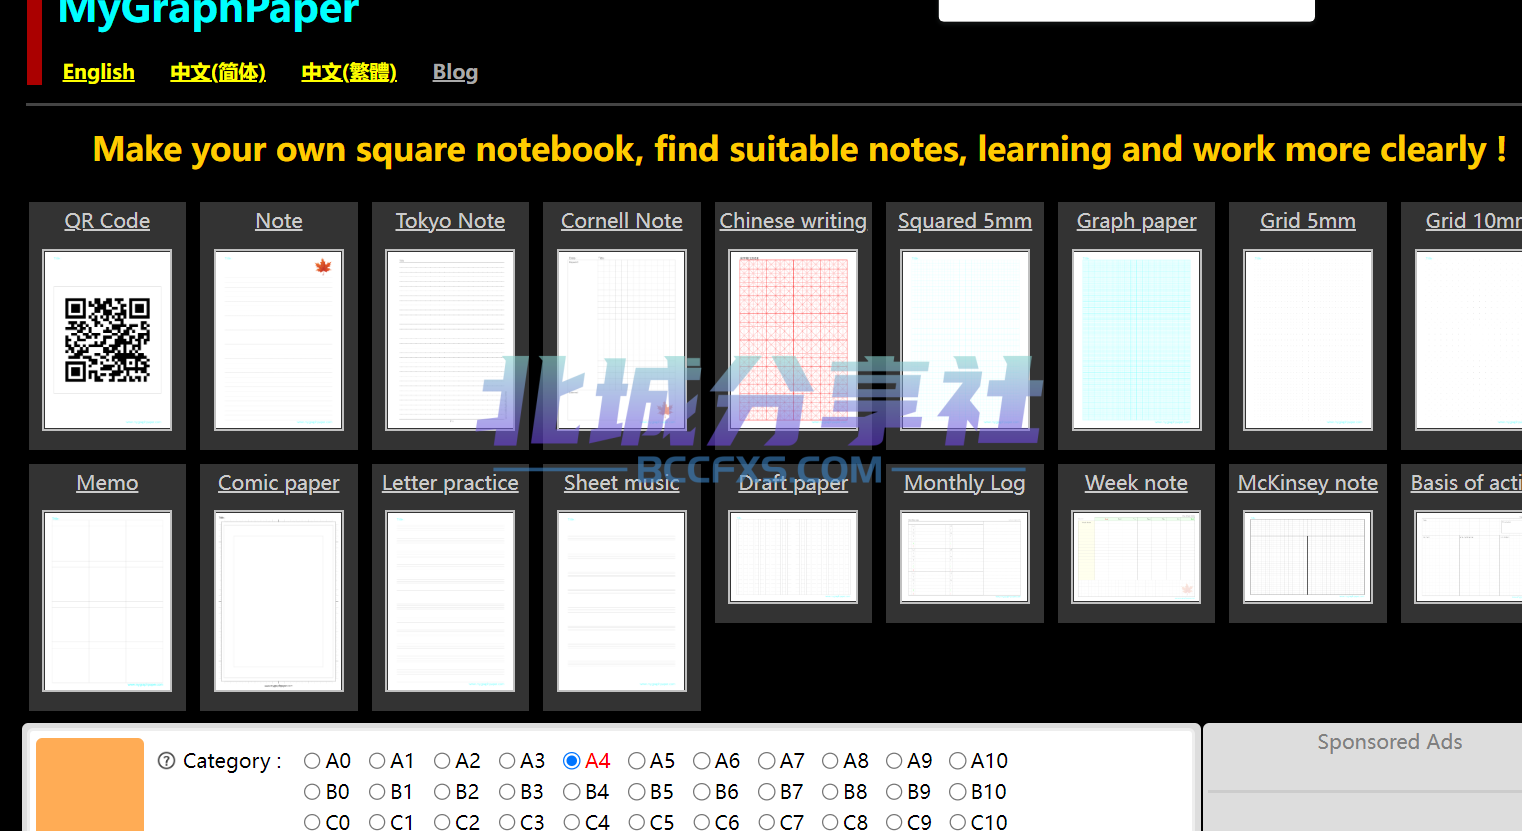Switch language to 中文(简体)

click(218, 72)
